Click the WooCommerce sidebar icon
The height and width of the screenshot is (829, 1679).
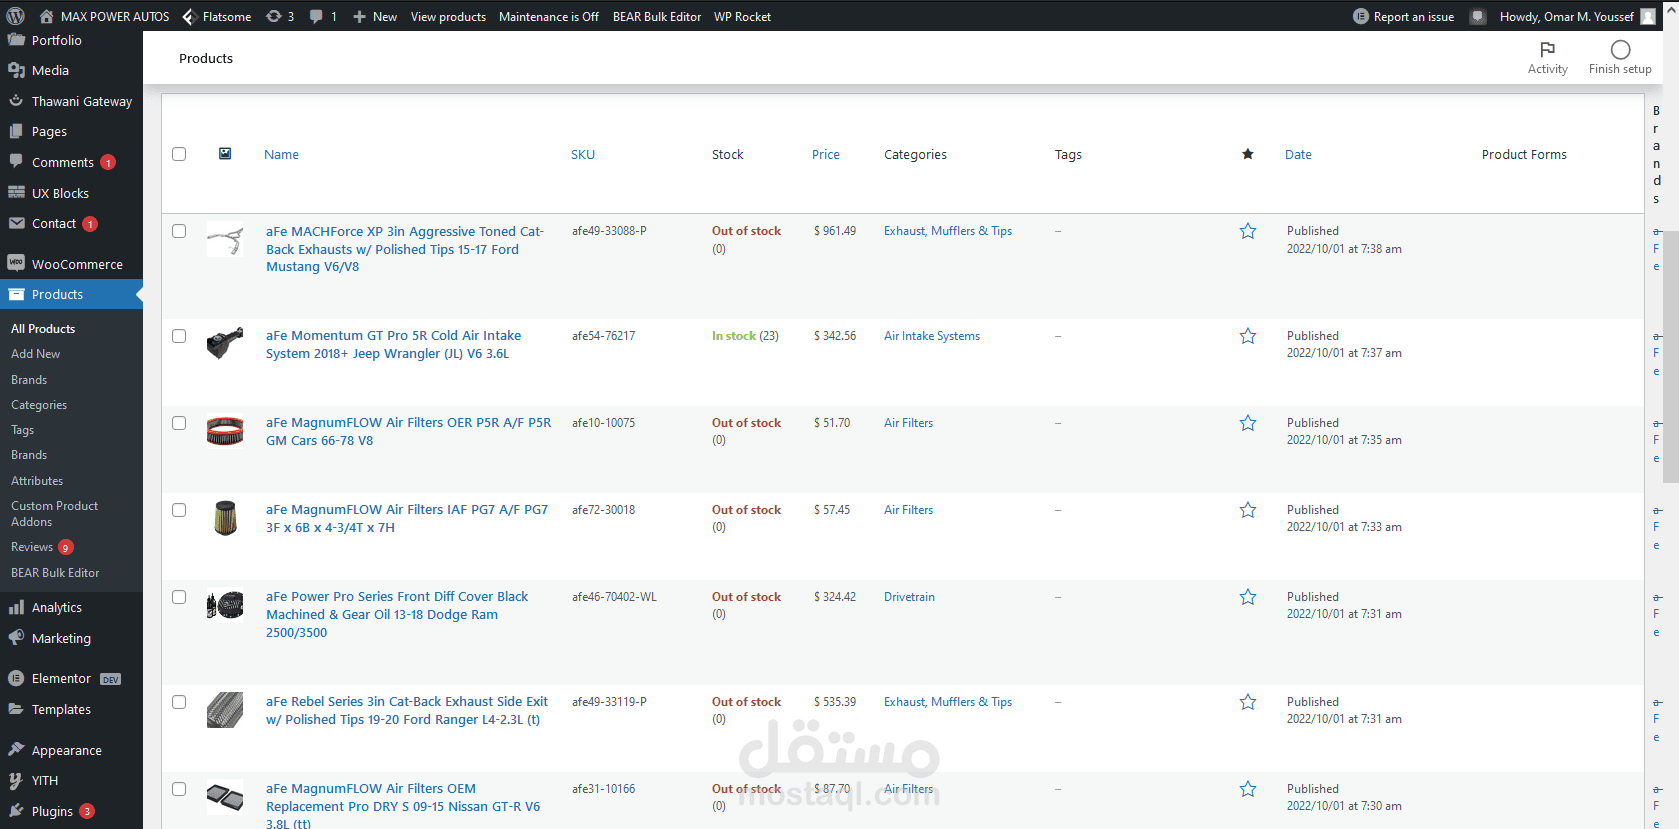pyautogui.click(x=16, y=264)
